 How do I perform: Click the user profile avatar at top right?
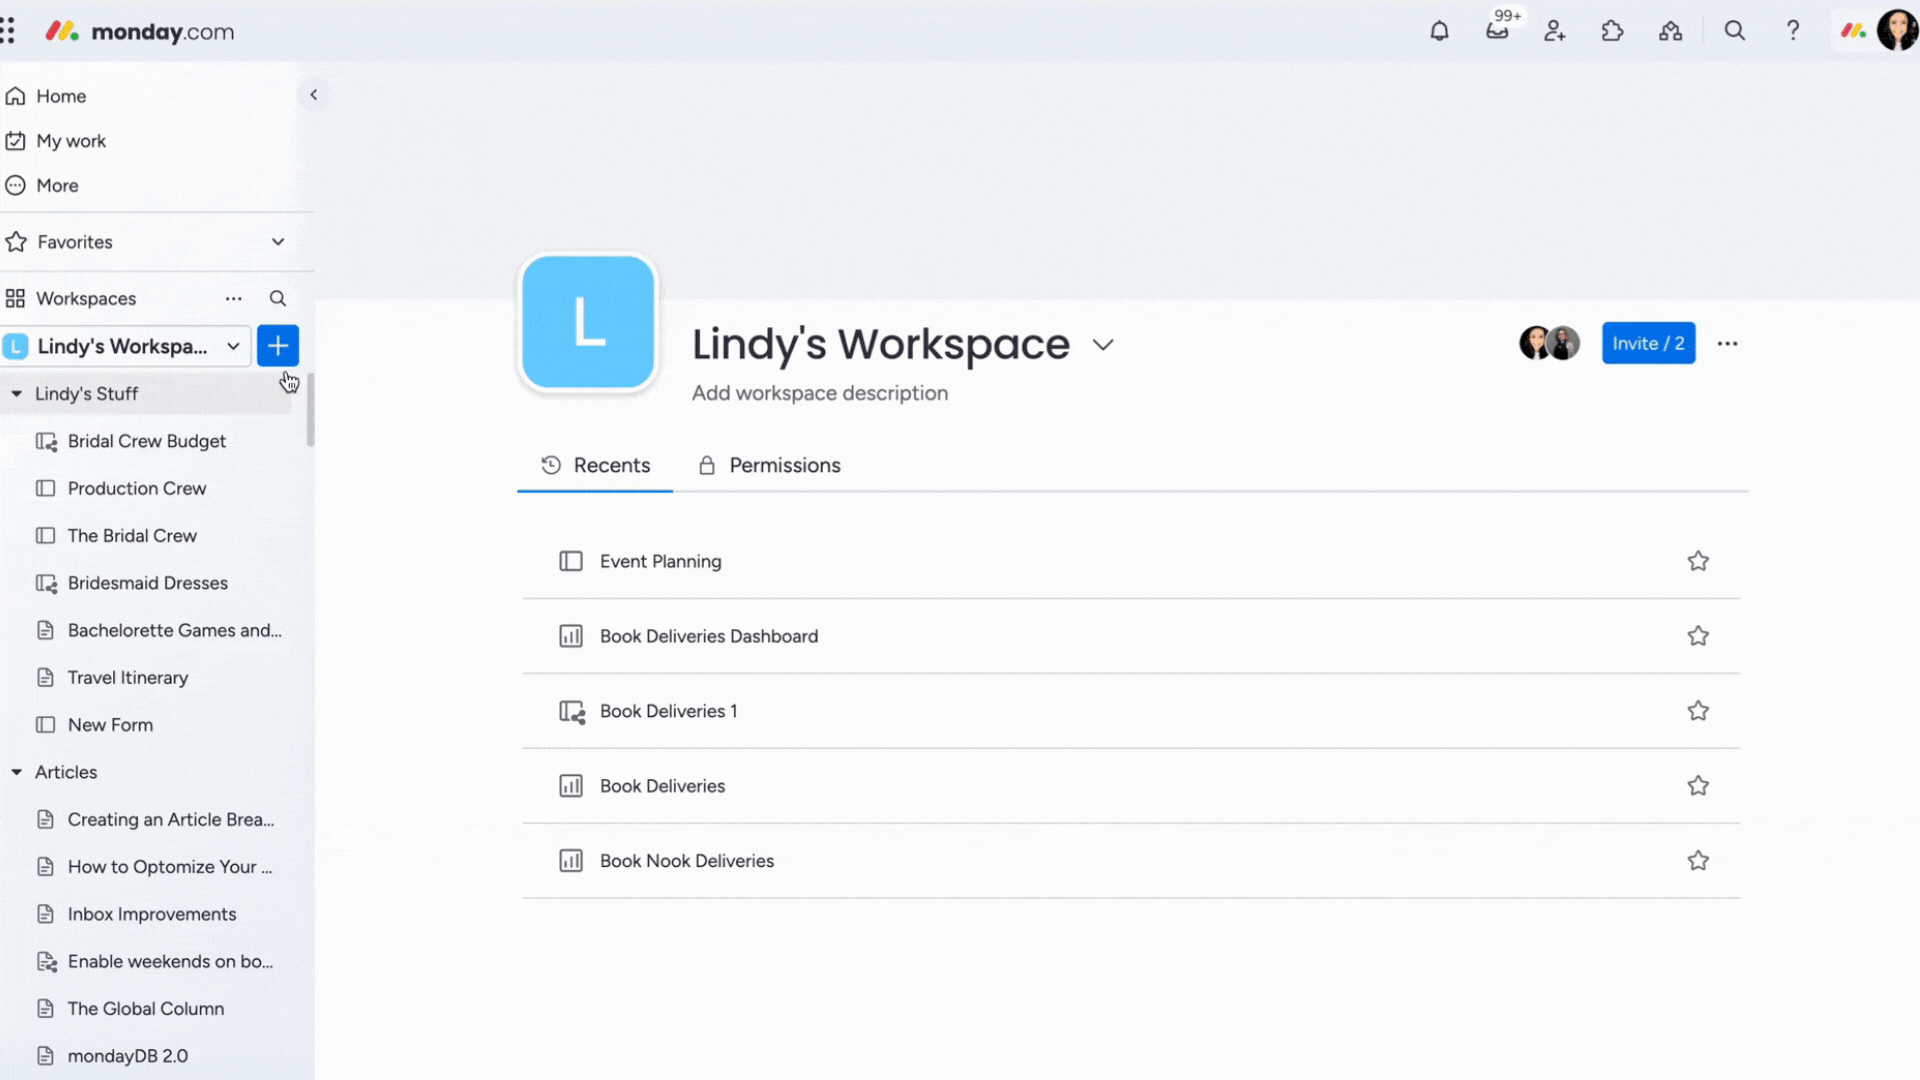(x=1897, y=31)
